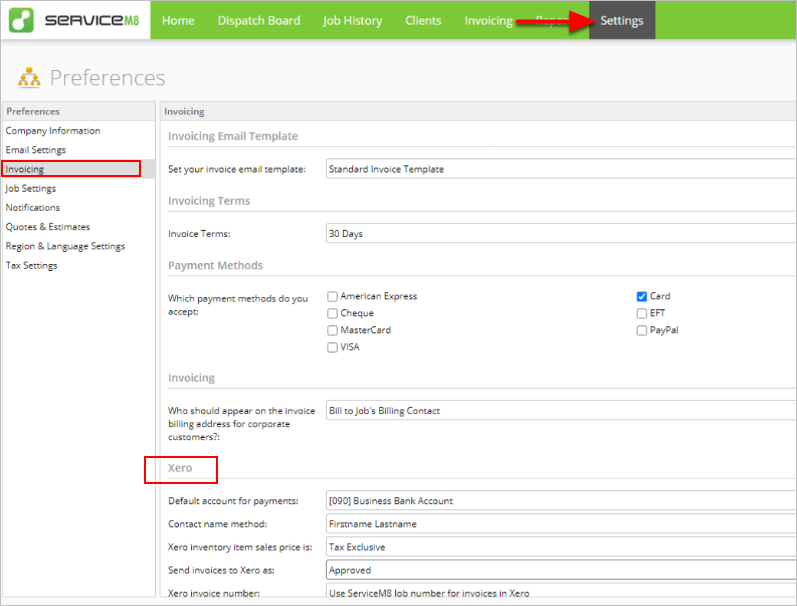Select the Settings tab
This screenshot has height=606, width=797.
coord(622,20)
